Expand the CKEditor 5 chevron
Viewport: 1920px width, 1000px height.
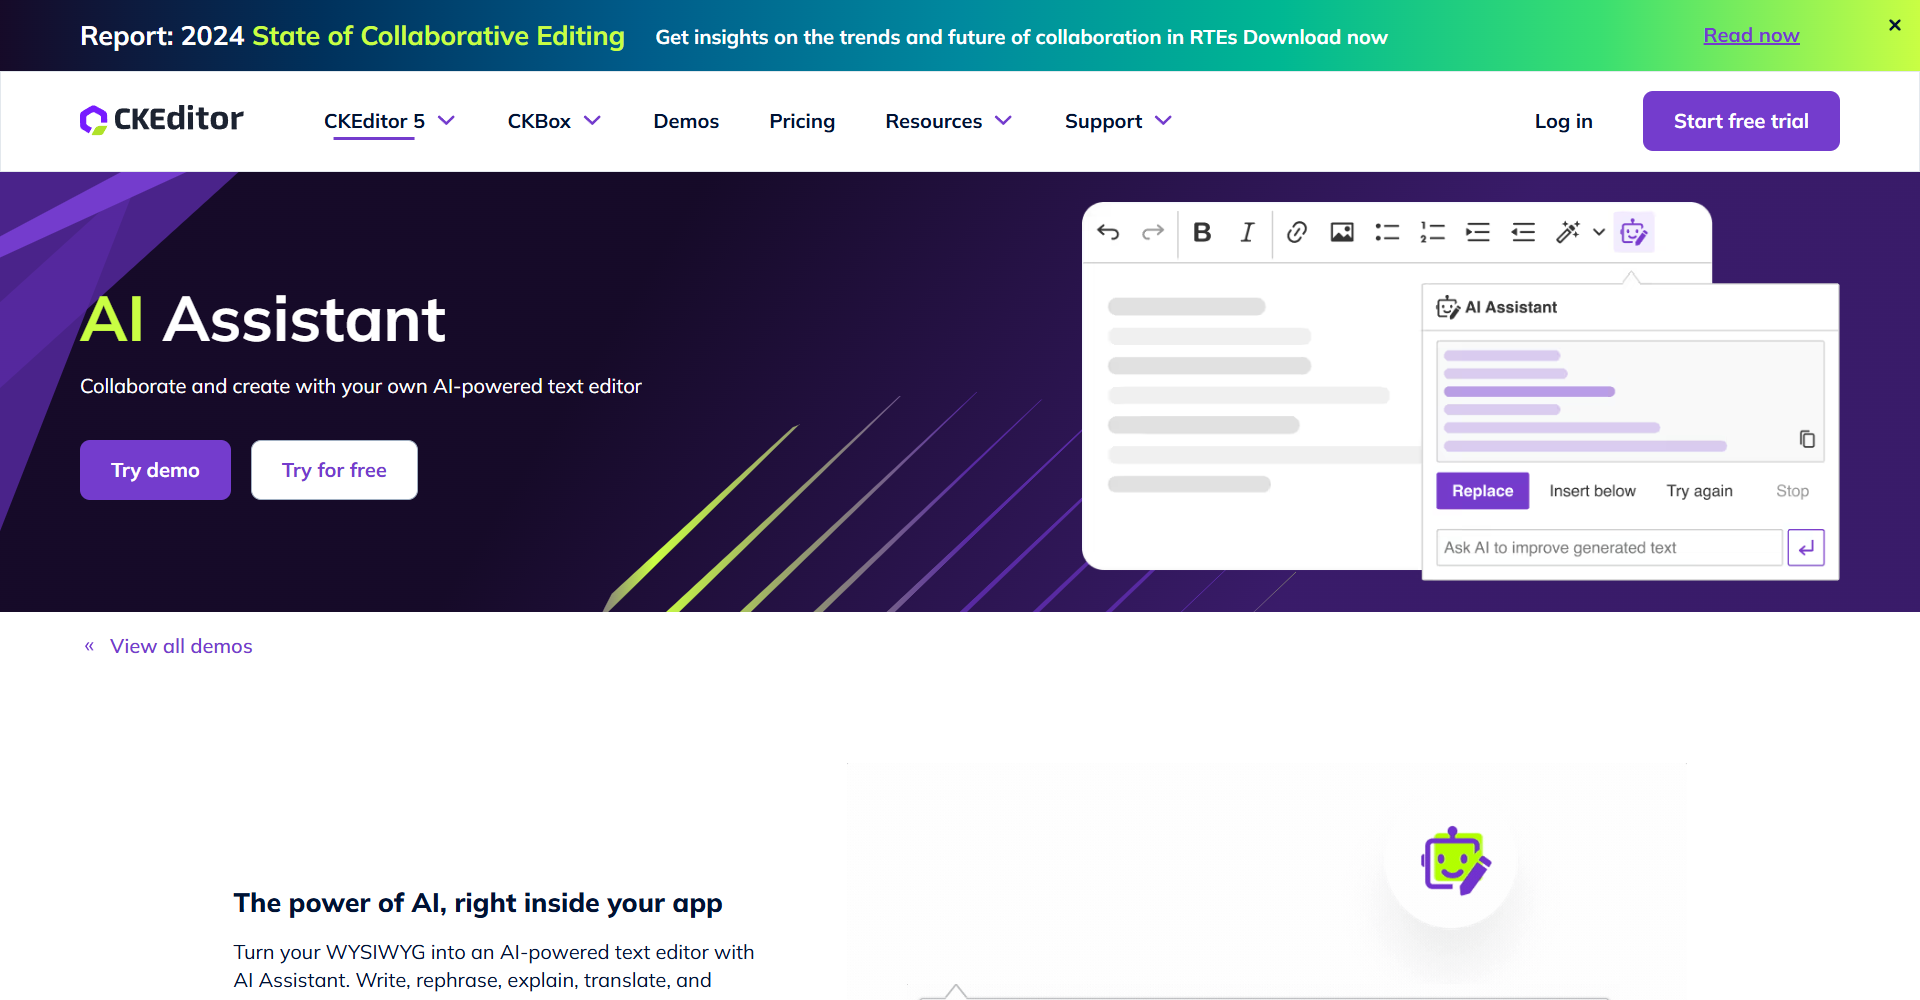coord(446,121)
